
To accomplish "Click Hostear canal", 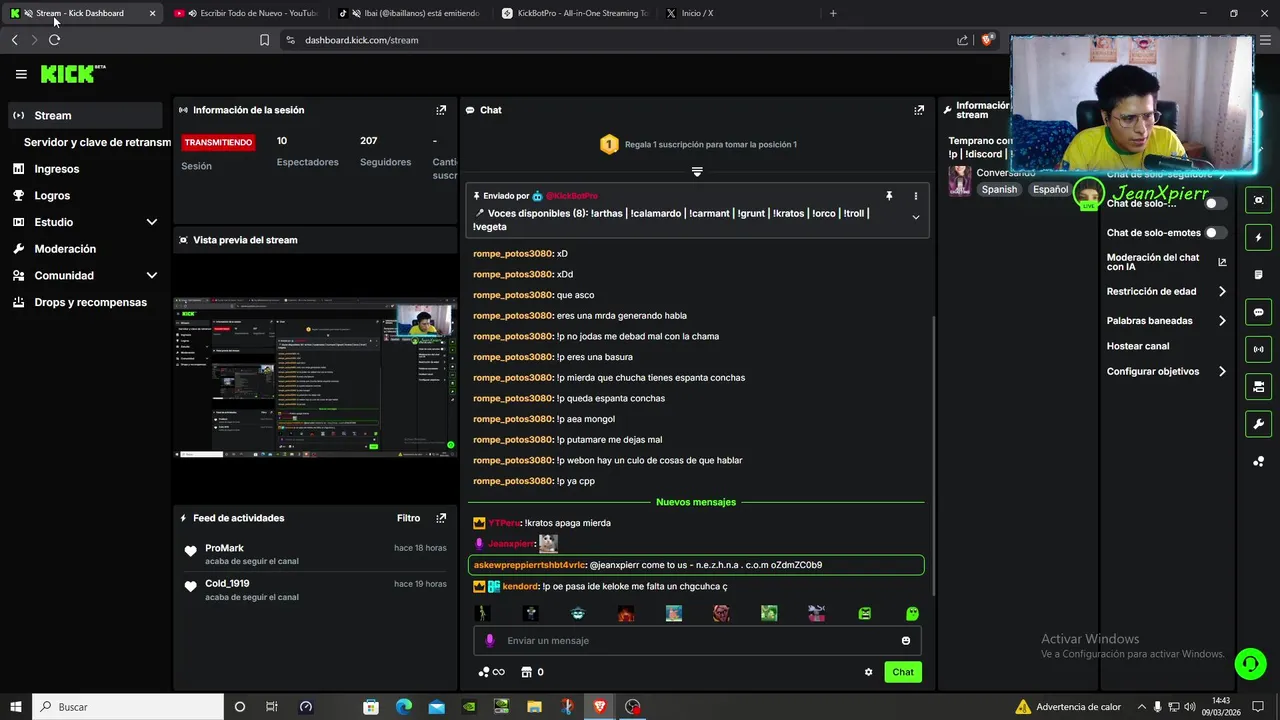I will pos(1138,346).
